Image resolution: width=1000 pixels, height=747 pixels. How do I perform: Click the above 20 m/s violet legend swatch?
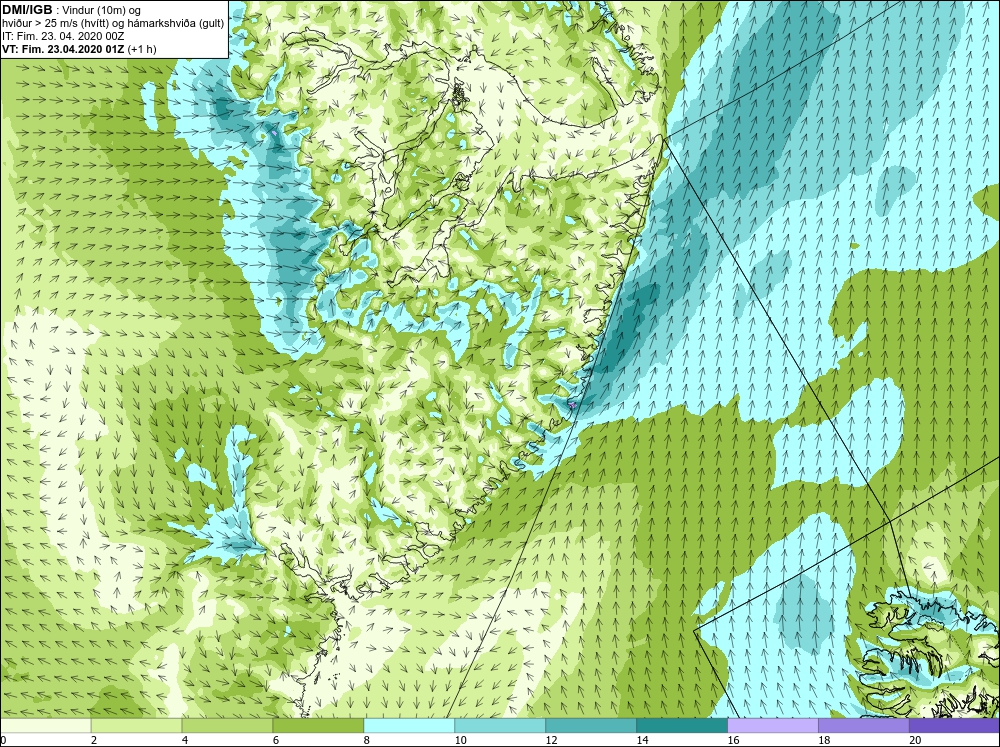954,725
